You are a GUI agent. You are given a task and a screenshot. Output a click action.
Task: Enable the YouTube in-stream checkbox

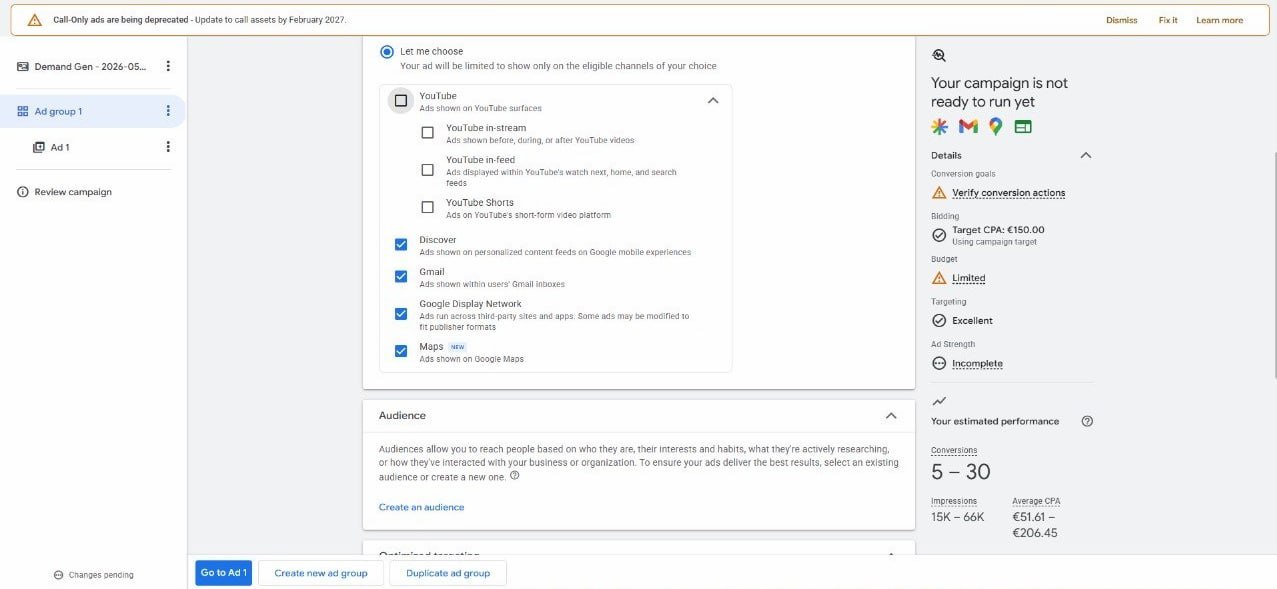(x=428, y=132)
